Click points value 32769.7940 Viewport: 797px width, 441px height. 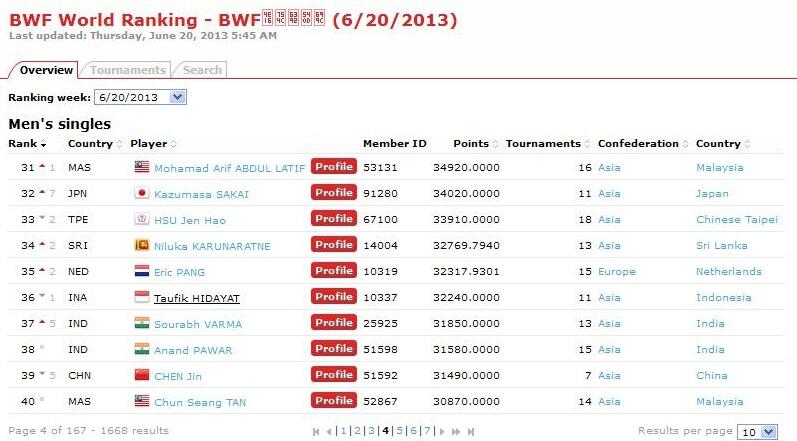tap(466, 245)
